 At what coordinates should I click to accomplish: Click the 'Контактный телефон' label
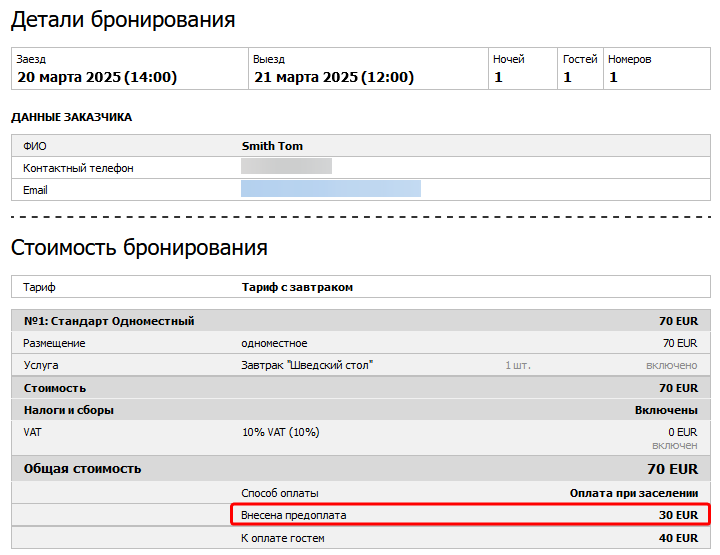point(78,168)
